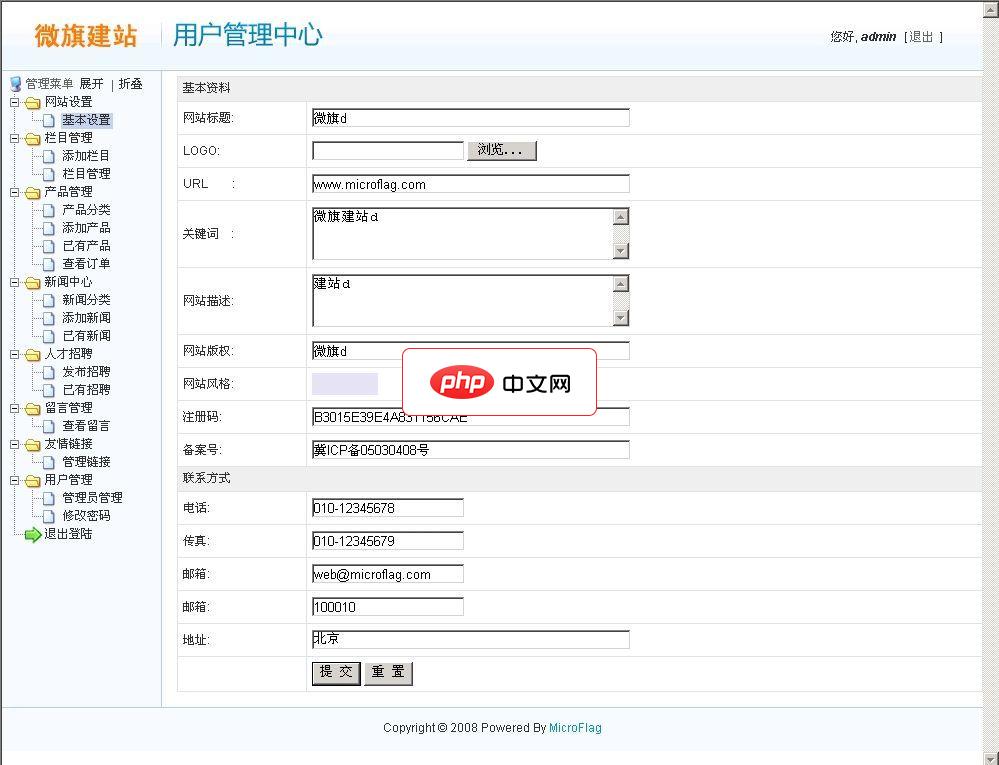Click the page scrollbar up arrow
Image resolution: width=999 pixels, height=765 pixels.
pyautogui.click(x=991, y=9)
